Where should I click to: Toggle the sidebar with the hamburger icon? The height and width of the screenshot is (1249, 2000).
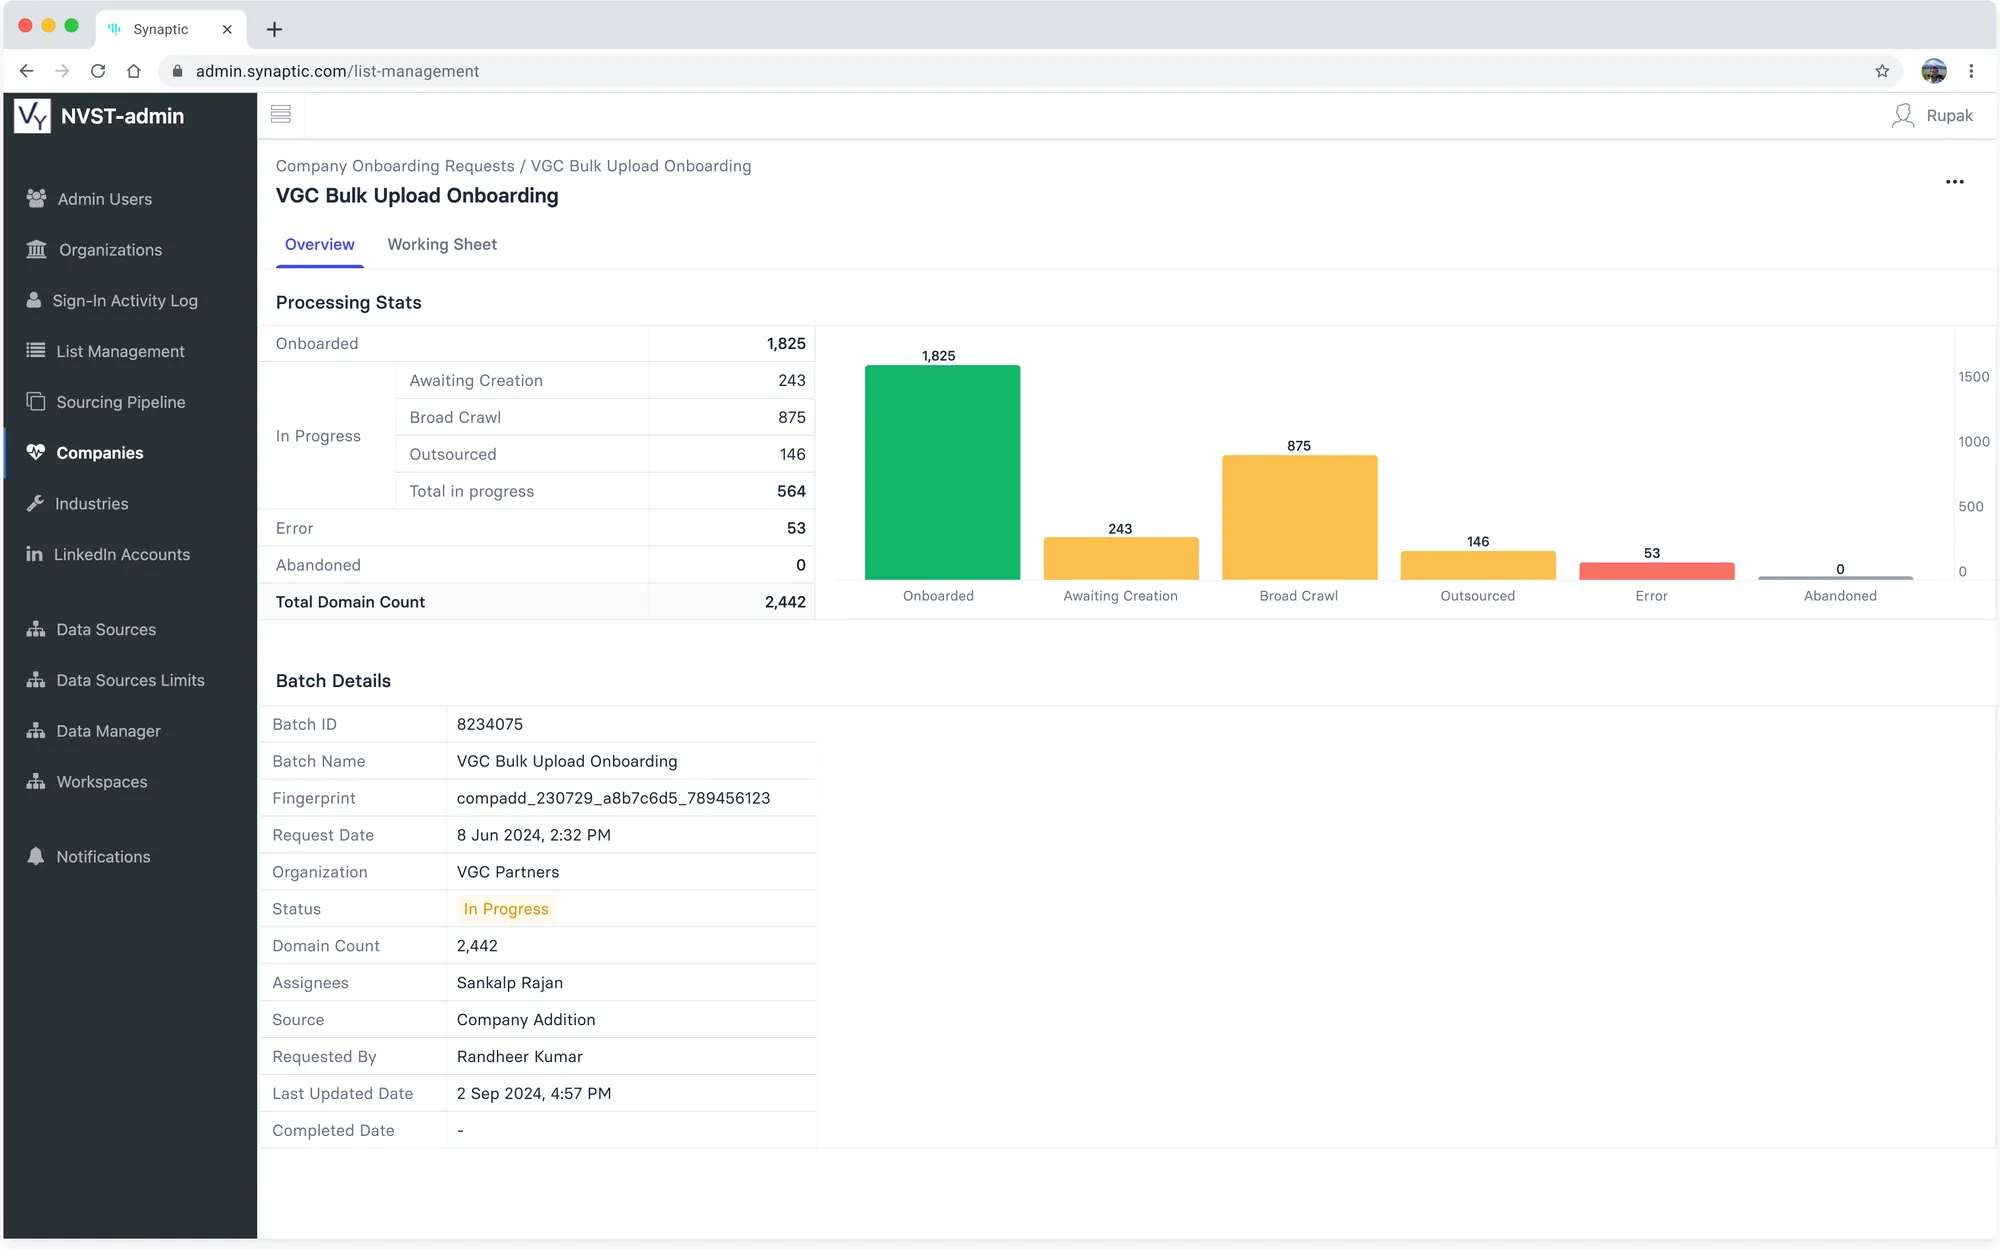coord(281,115)
